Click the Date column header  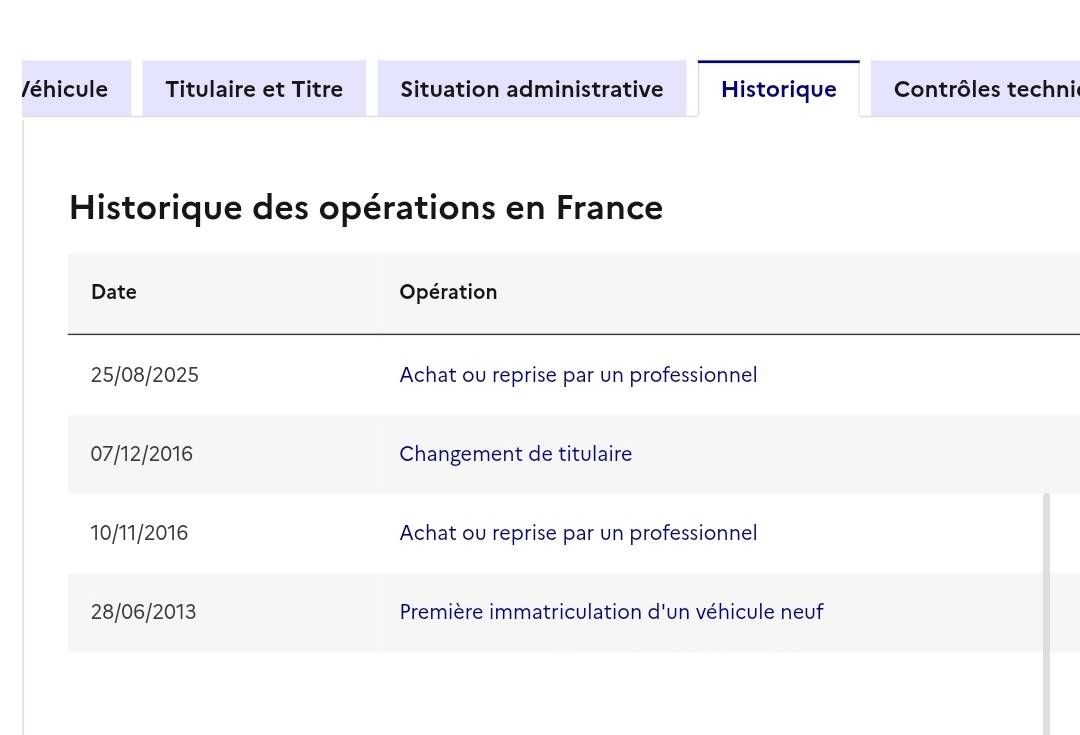(114, 292)
